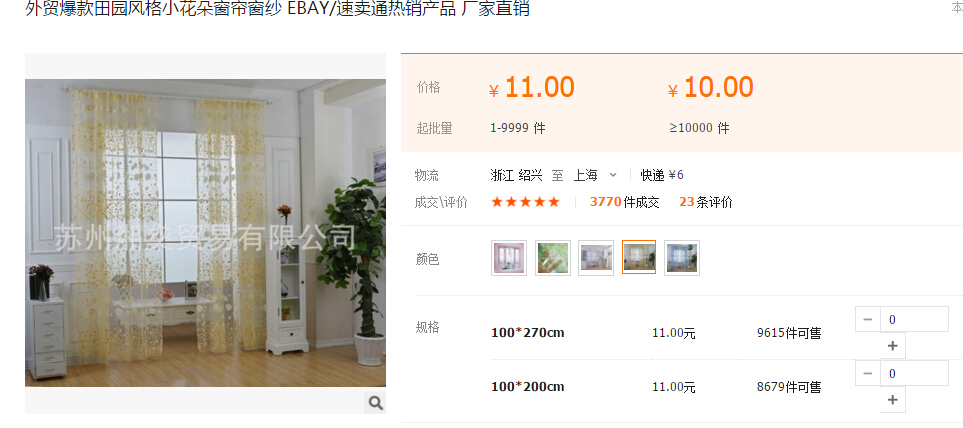
Task: Open the magnifier zoom icon on product image
Action: [376, 403]
